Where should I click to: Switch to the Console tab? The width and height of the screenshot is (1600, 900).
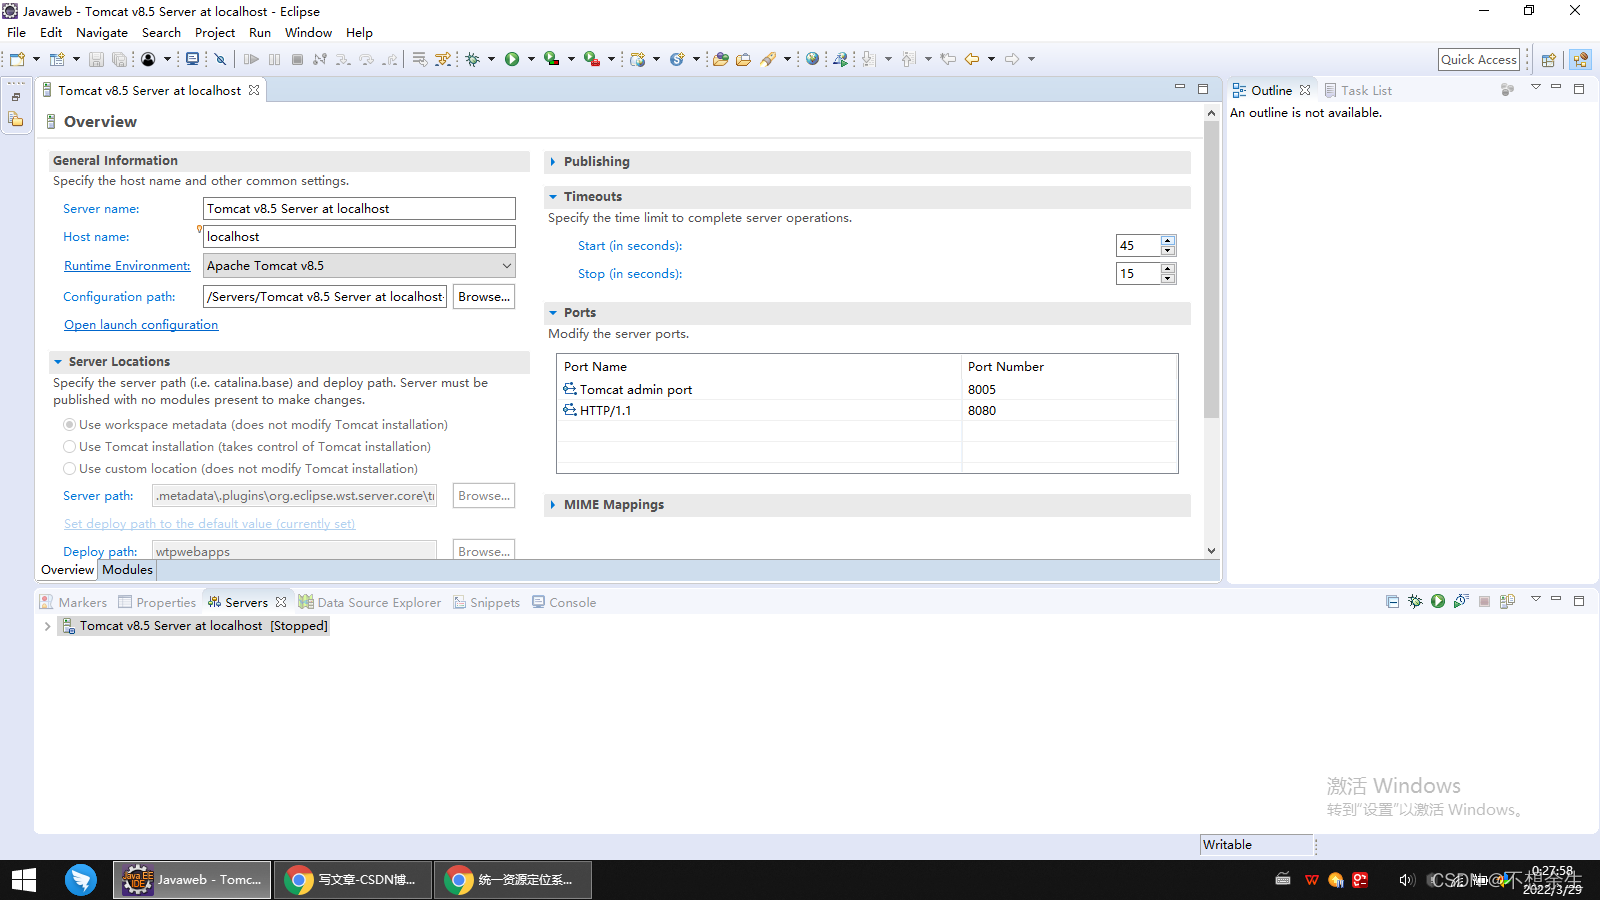(x=564, y=603)
